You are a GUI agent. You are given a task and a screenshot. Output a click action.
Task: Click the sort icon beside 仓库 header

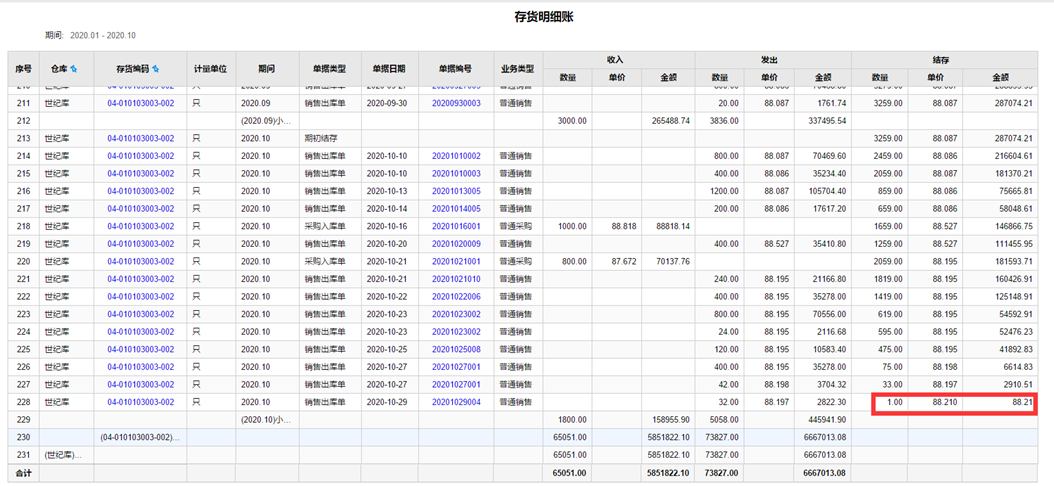click(x=73, y=69)
